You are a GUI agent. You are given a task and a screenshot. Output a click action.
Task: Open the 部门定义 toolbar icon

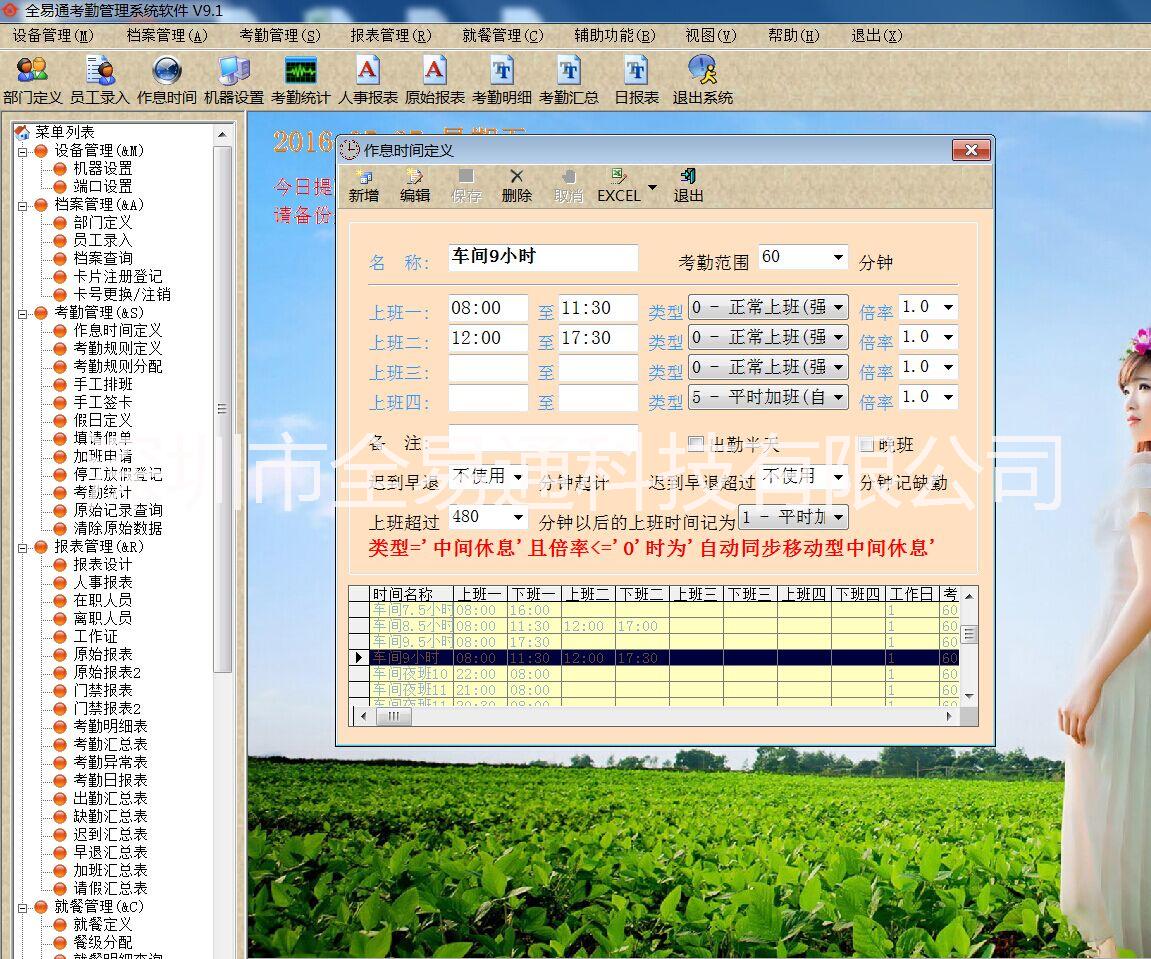click(32, 80)
